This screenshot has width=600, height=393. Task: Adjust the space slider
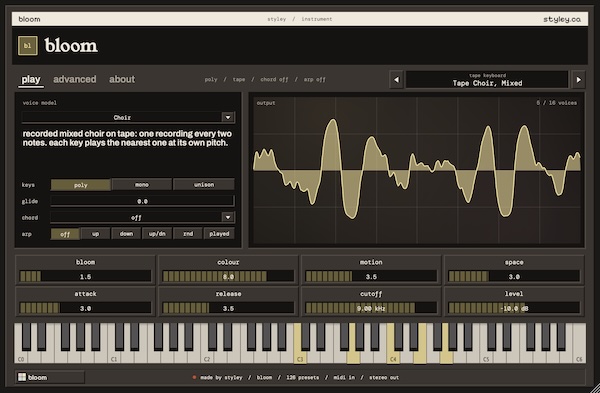click(x=514, y=276)
